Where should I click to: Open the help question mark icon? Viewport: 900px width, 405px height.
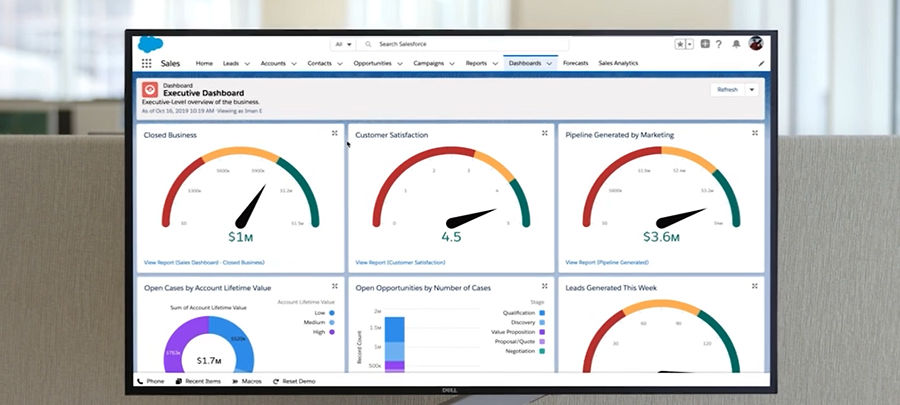(x=719, y=44)
